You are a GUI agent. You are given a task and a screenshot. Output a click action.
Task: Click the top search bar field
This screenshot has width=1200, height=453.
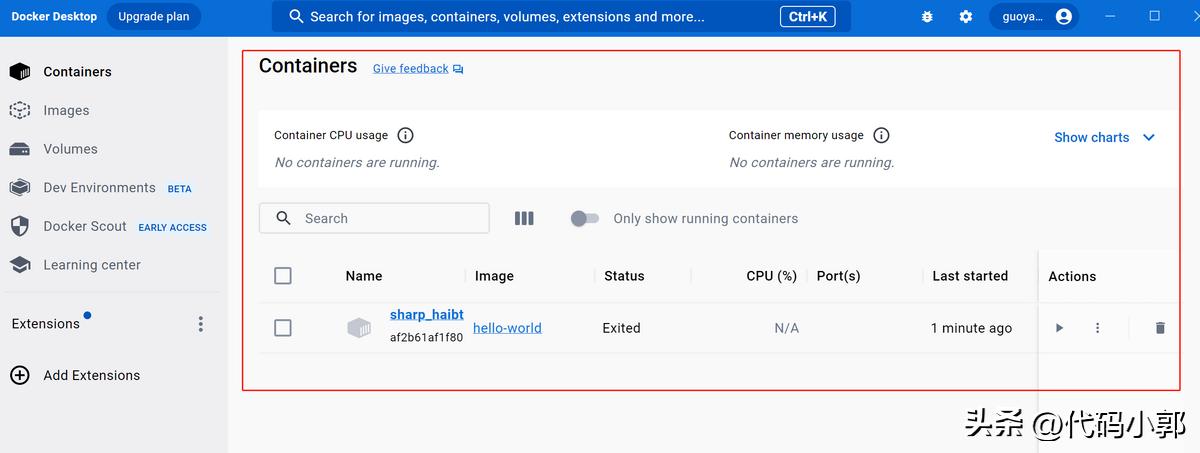coord(561,17)
